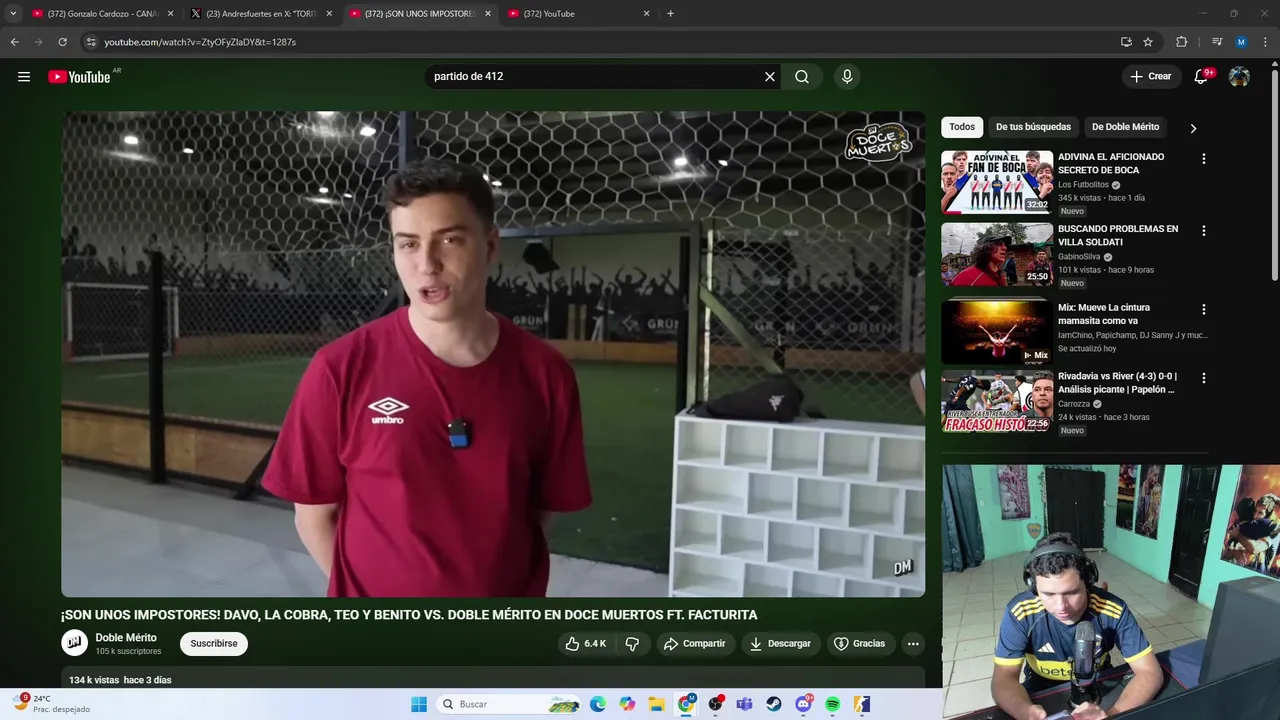Close the Gonzalo Cardozo tab

coord(170,14)
